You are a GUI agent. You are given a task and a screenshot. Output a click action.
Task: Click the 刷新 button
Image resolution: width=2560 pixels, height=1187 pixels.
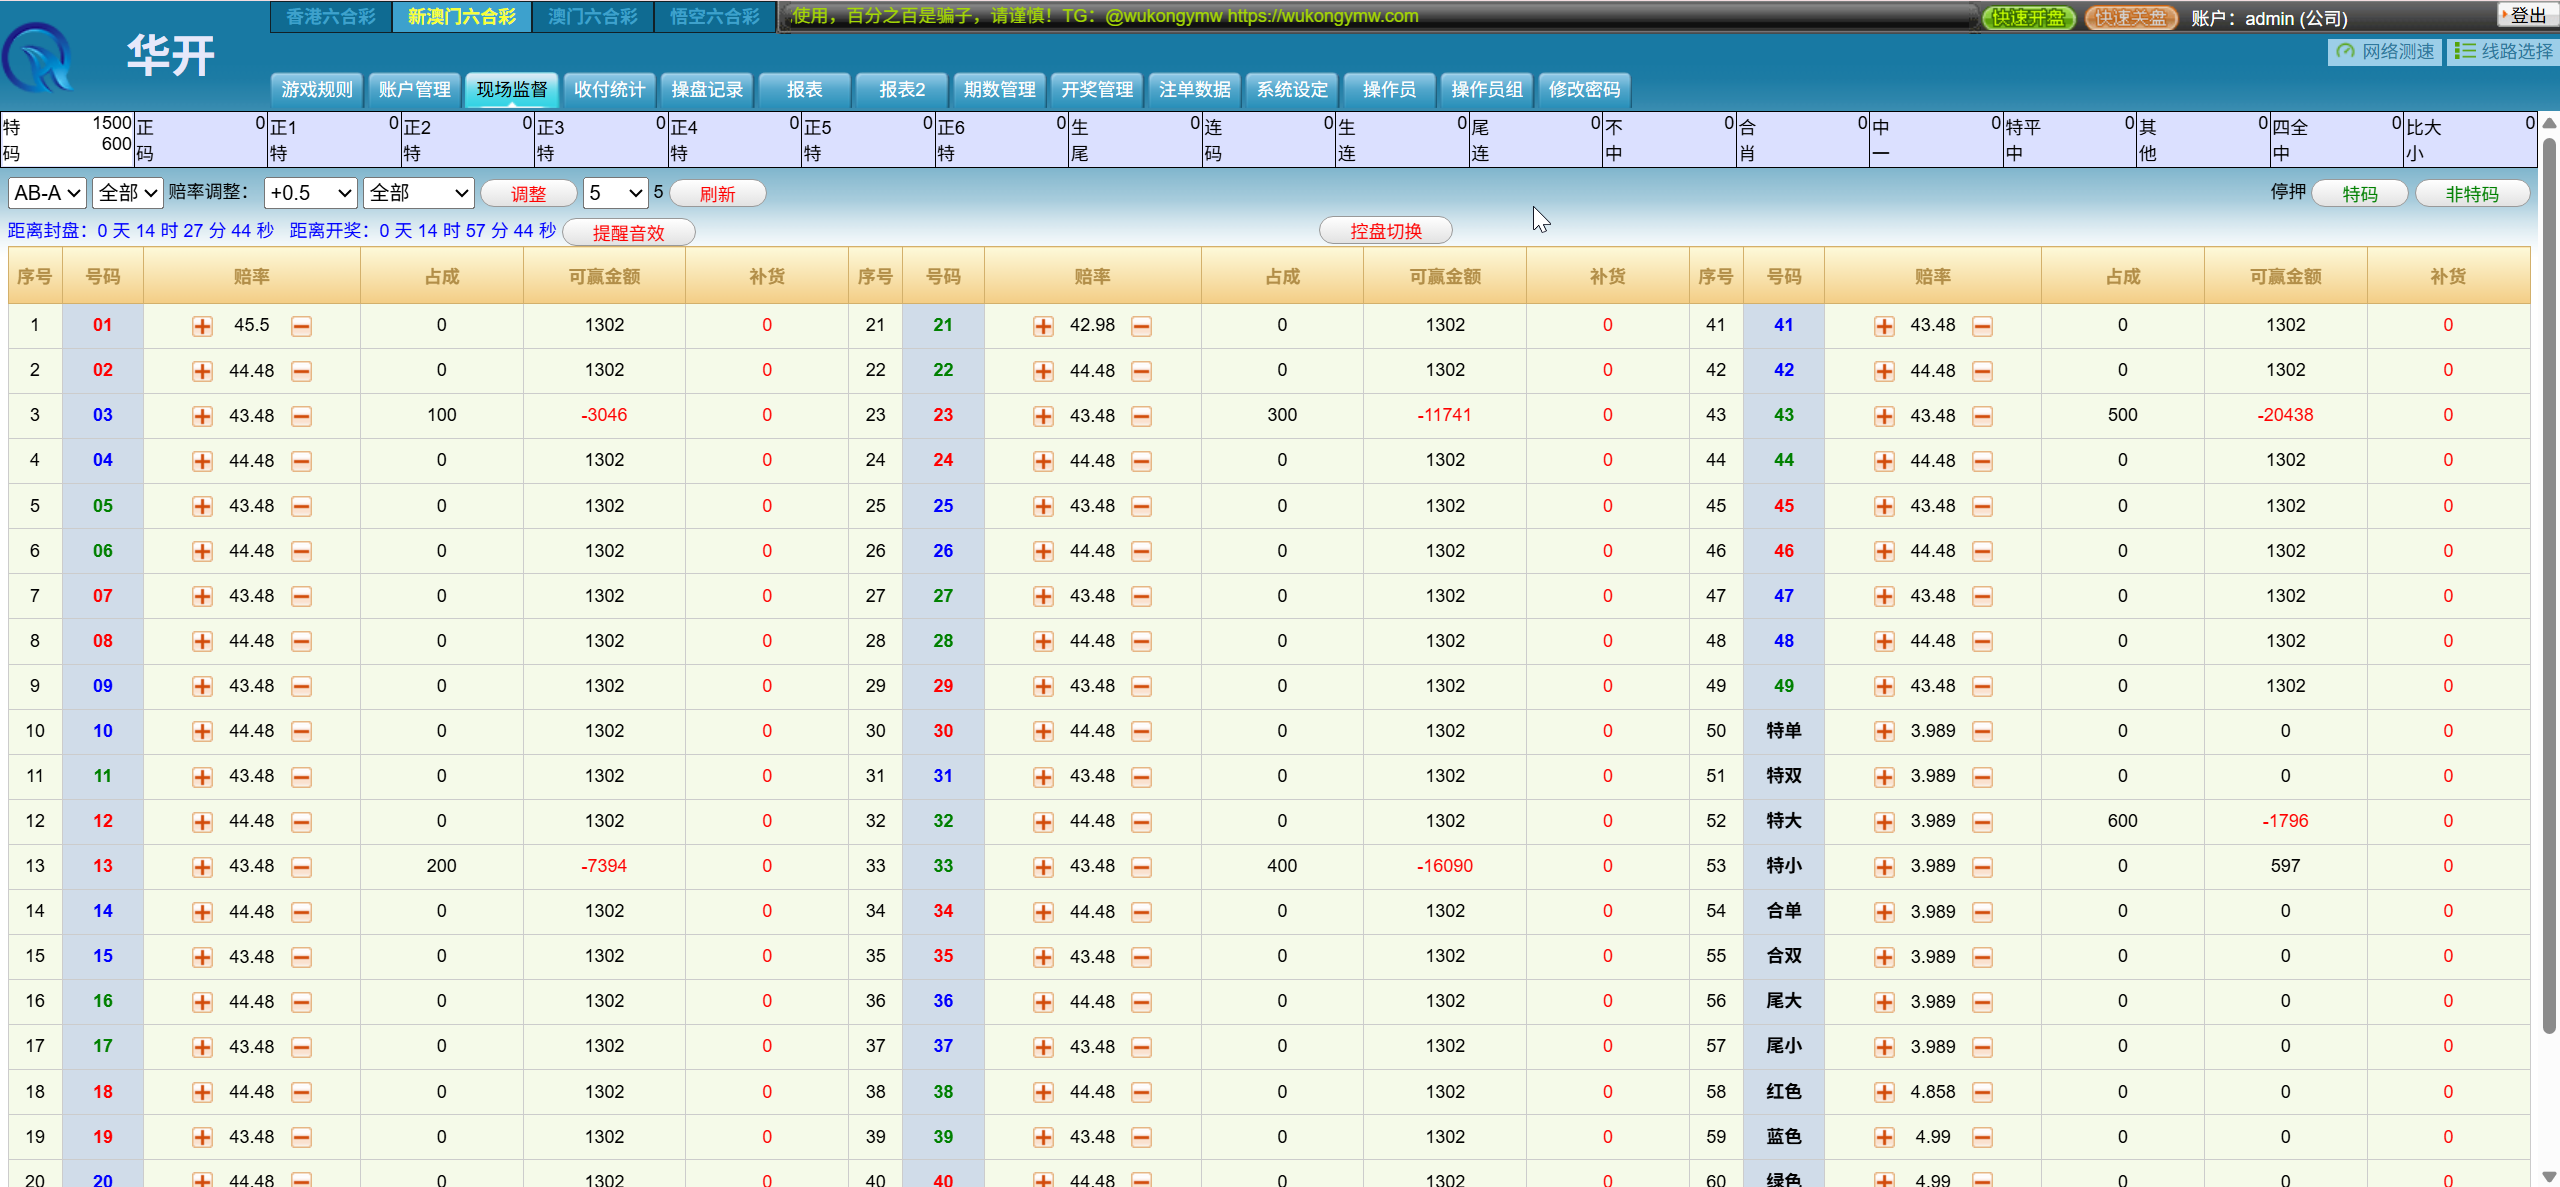coord(718,194)
